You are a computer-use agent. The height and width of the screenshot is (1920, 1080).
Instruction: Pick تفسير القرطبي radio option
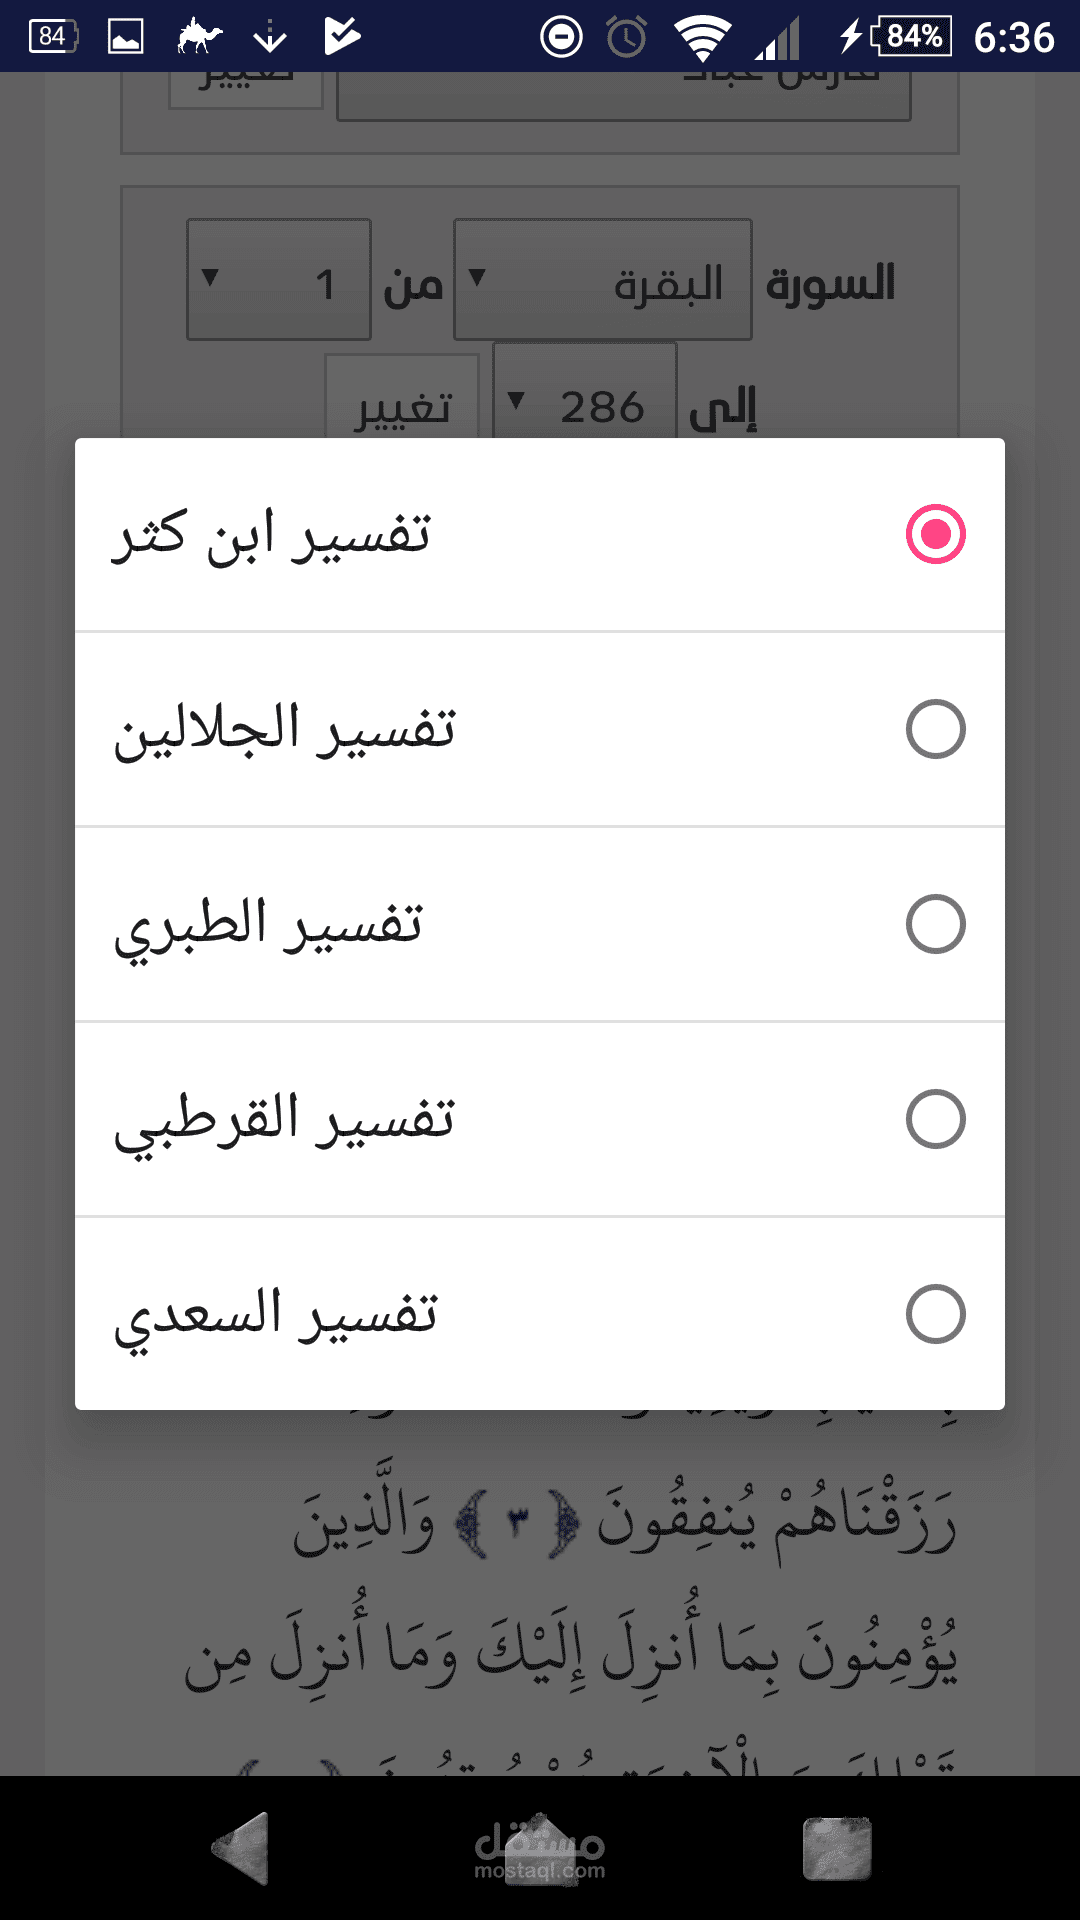[935, 1119]
